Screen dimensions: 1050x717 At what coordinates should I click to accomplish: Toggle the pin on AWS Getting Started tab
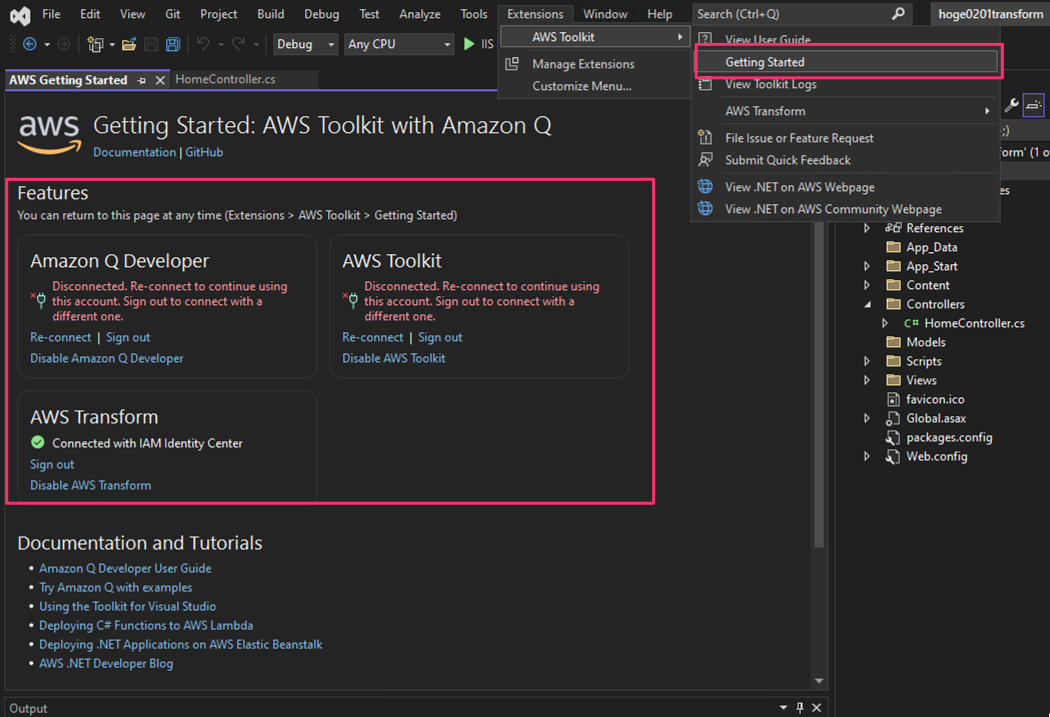click(x=142, y=80)
